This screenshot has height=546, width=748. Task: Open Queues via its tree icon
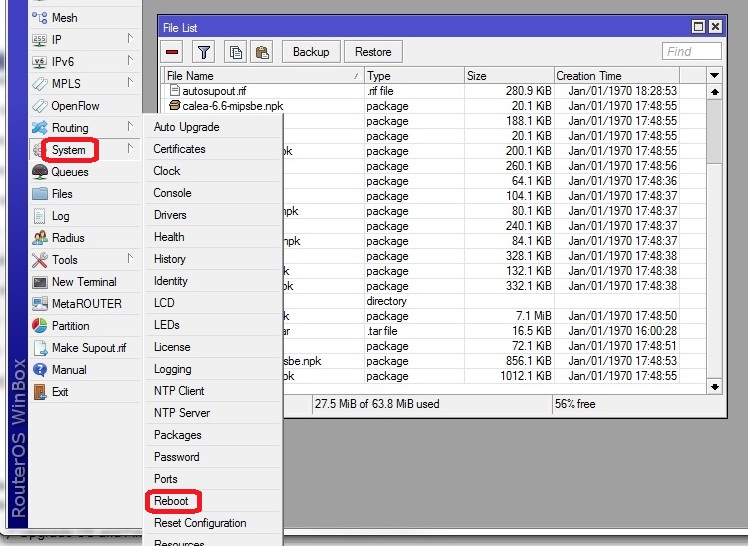[40, 172]
